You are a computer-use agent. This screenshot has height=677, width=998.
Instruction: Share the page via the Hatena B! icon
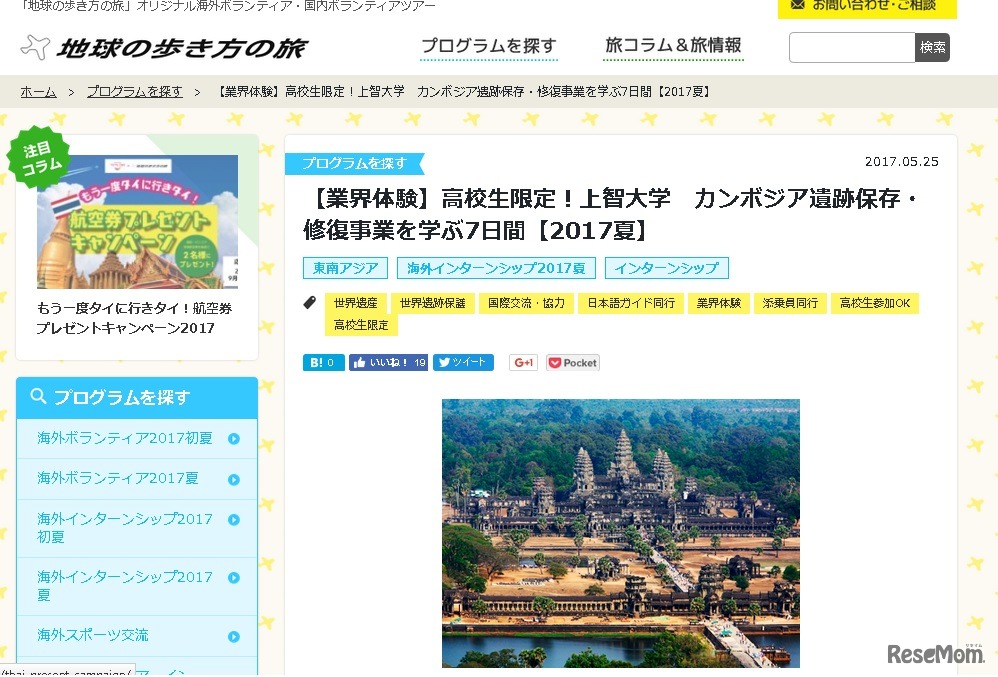pyautogui.click(x=315, y=362)
